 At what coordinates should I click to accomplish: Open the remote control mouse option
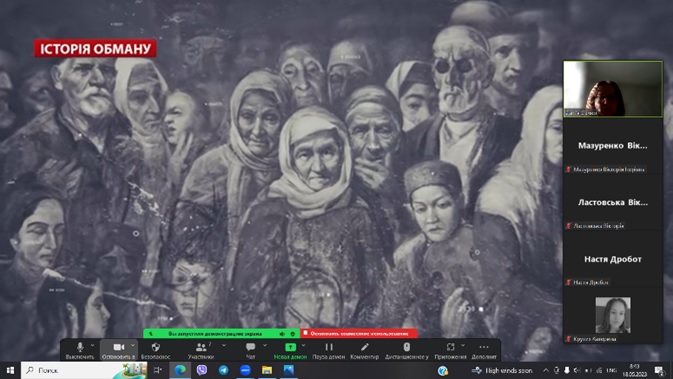[406, 350]
